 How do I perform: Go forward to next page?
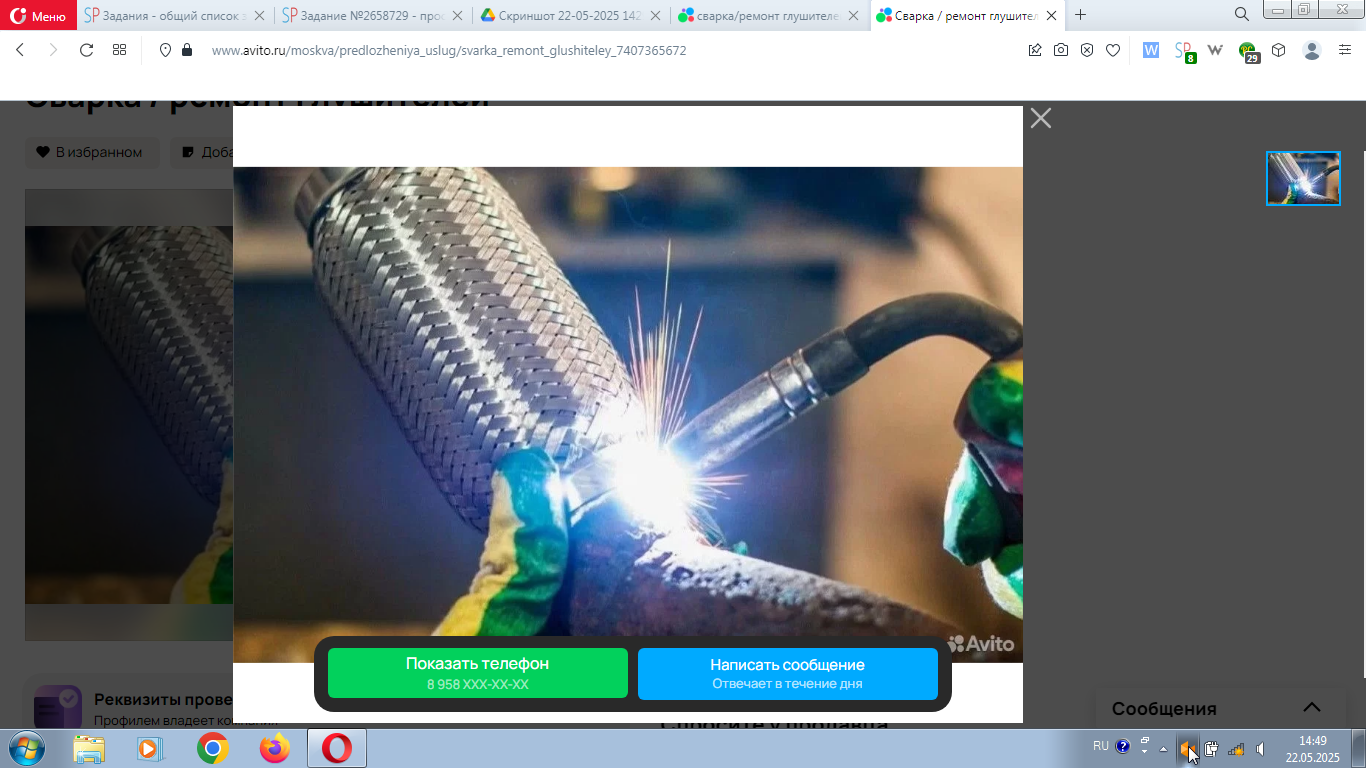tap(54, 50)
